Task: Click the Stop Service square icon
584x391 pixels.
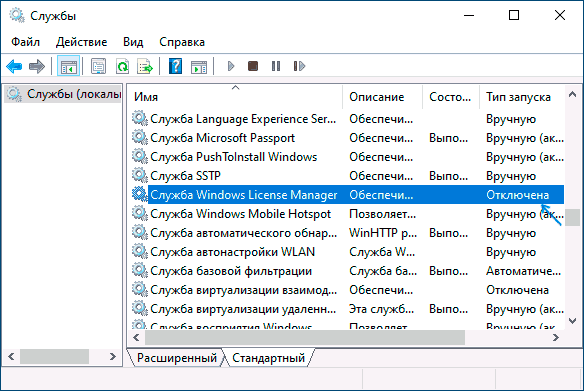Action: tap(253, 66)
